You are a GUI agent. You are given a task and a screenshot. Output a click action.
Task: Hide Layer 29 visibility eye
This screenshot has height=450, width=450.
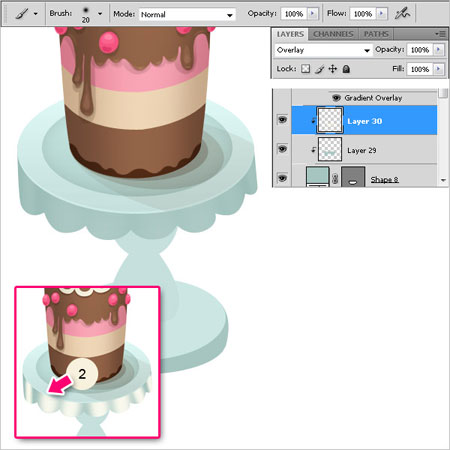point(282,149)
